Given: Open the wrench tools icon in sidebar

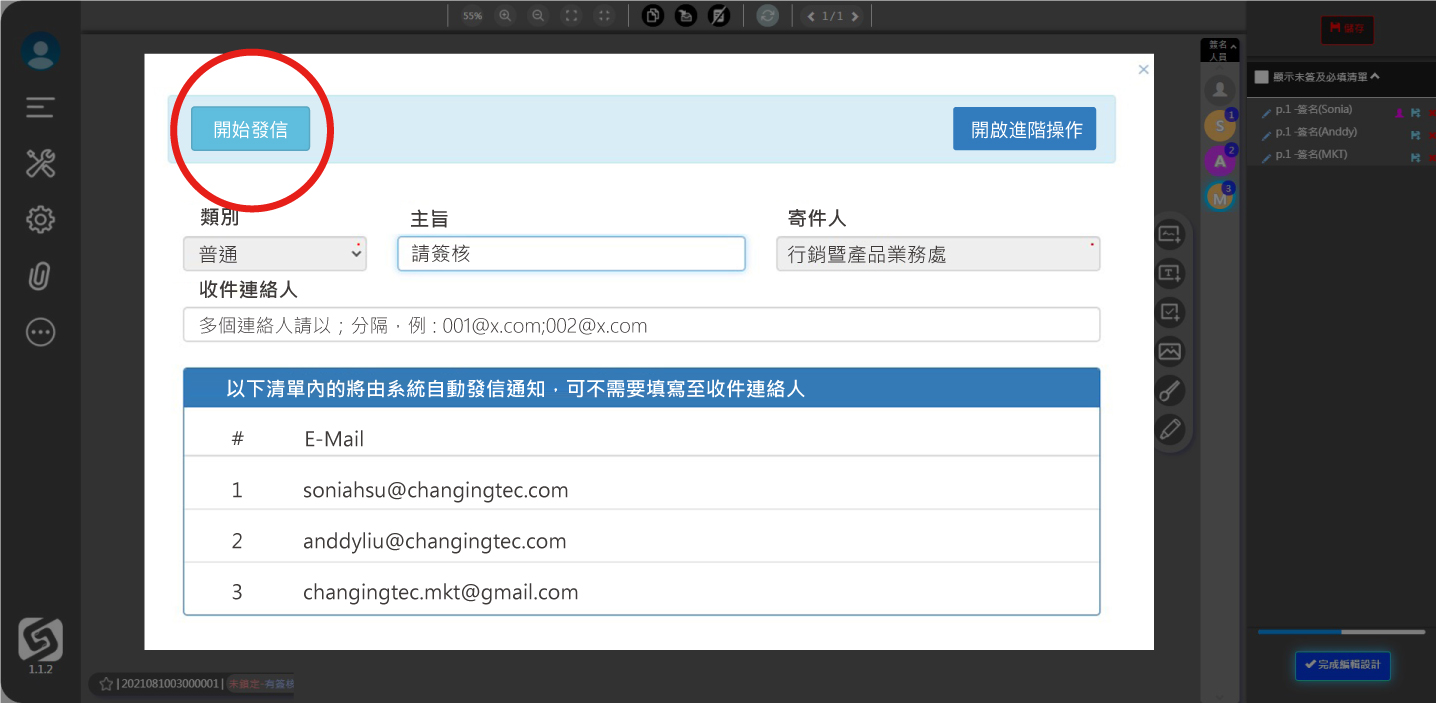Looking at the screenshot, I should point(40,163).
